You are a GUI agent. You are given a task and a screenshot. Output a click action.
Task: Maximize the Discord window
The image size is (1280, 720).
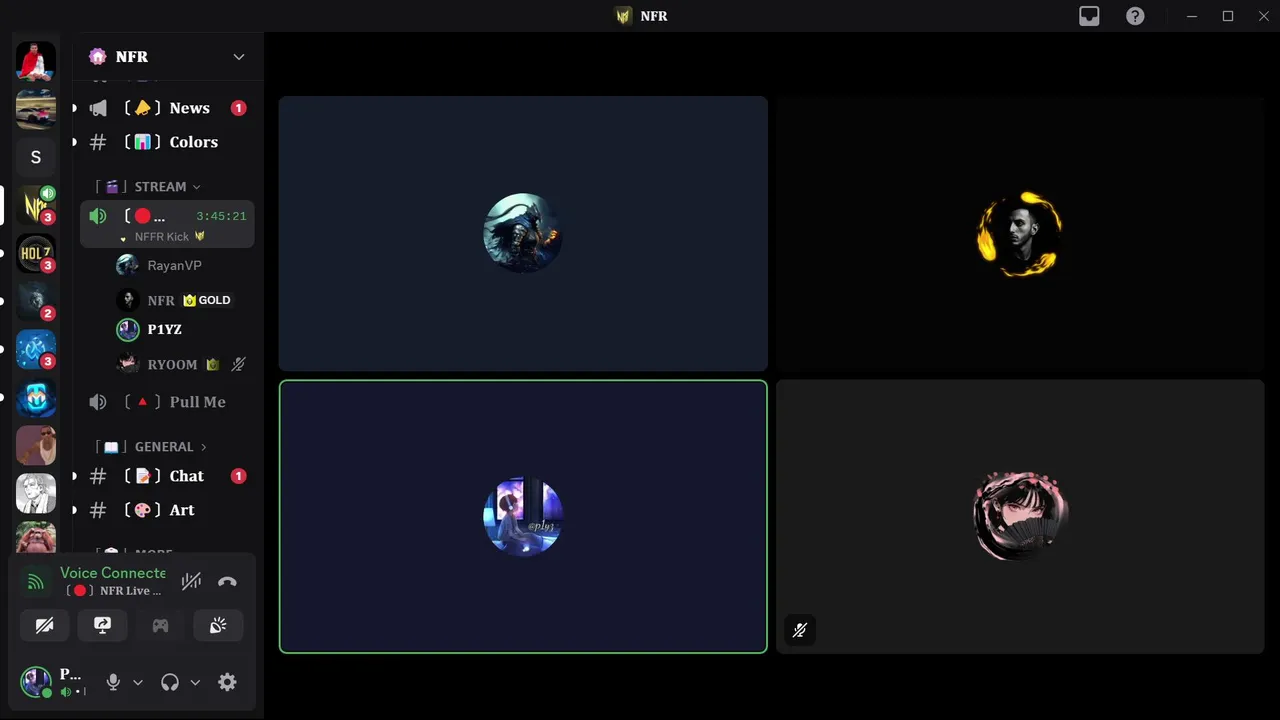tap(1228, 16)
